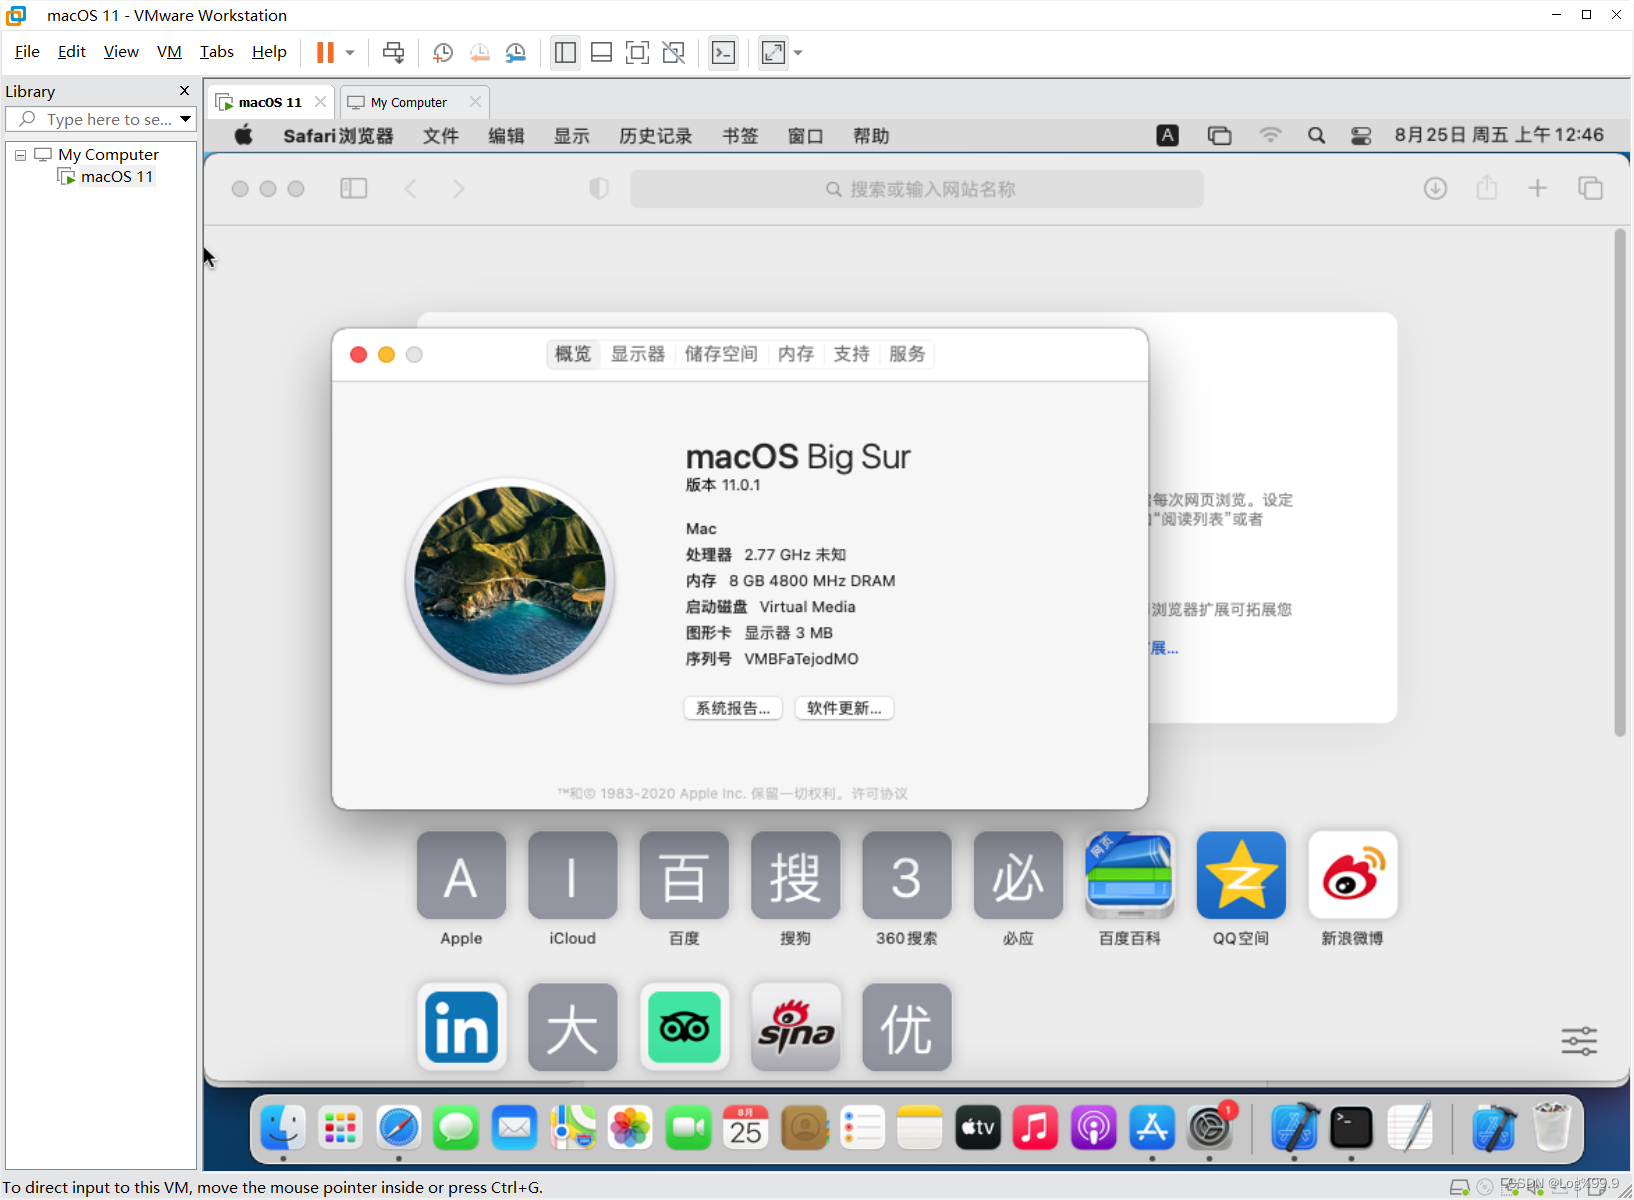Open the QQ空间 favorite icon
Image resolution: width=1634 pixels, height=1200 pixels.
1241,875
